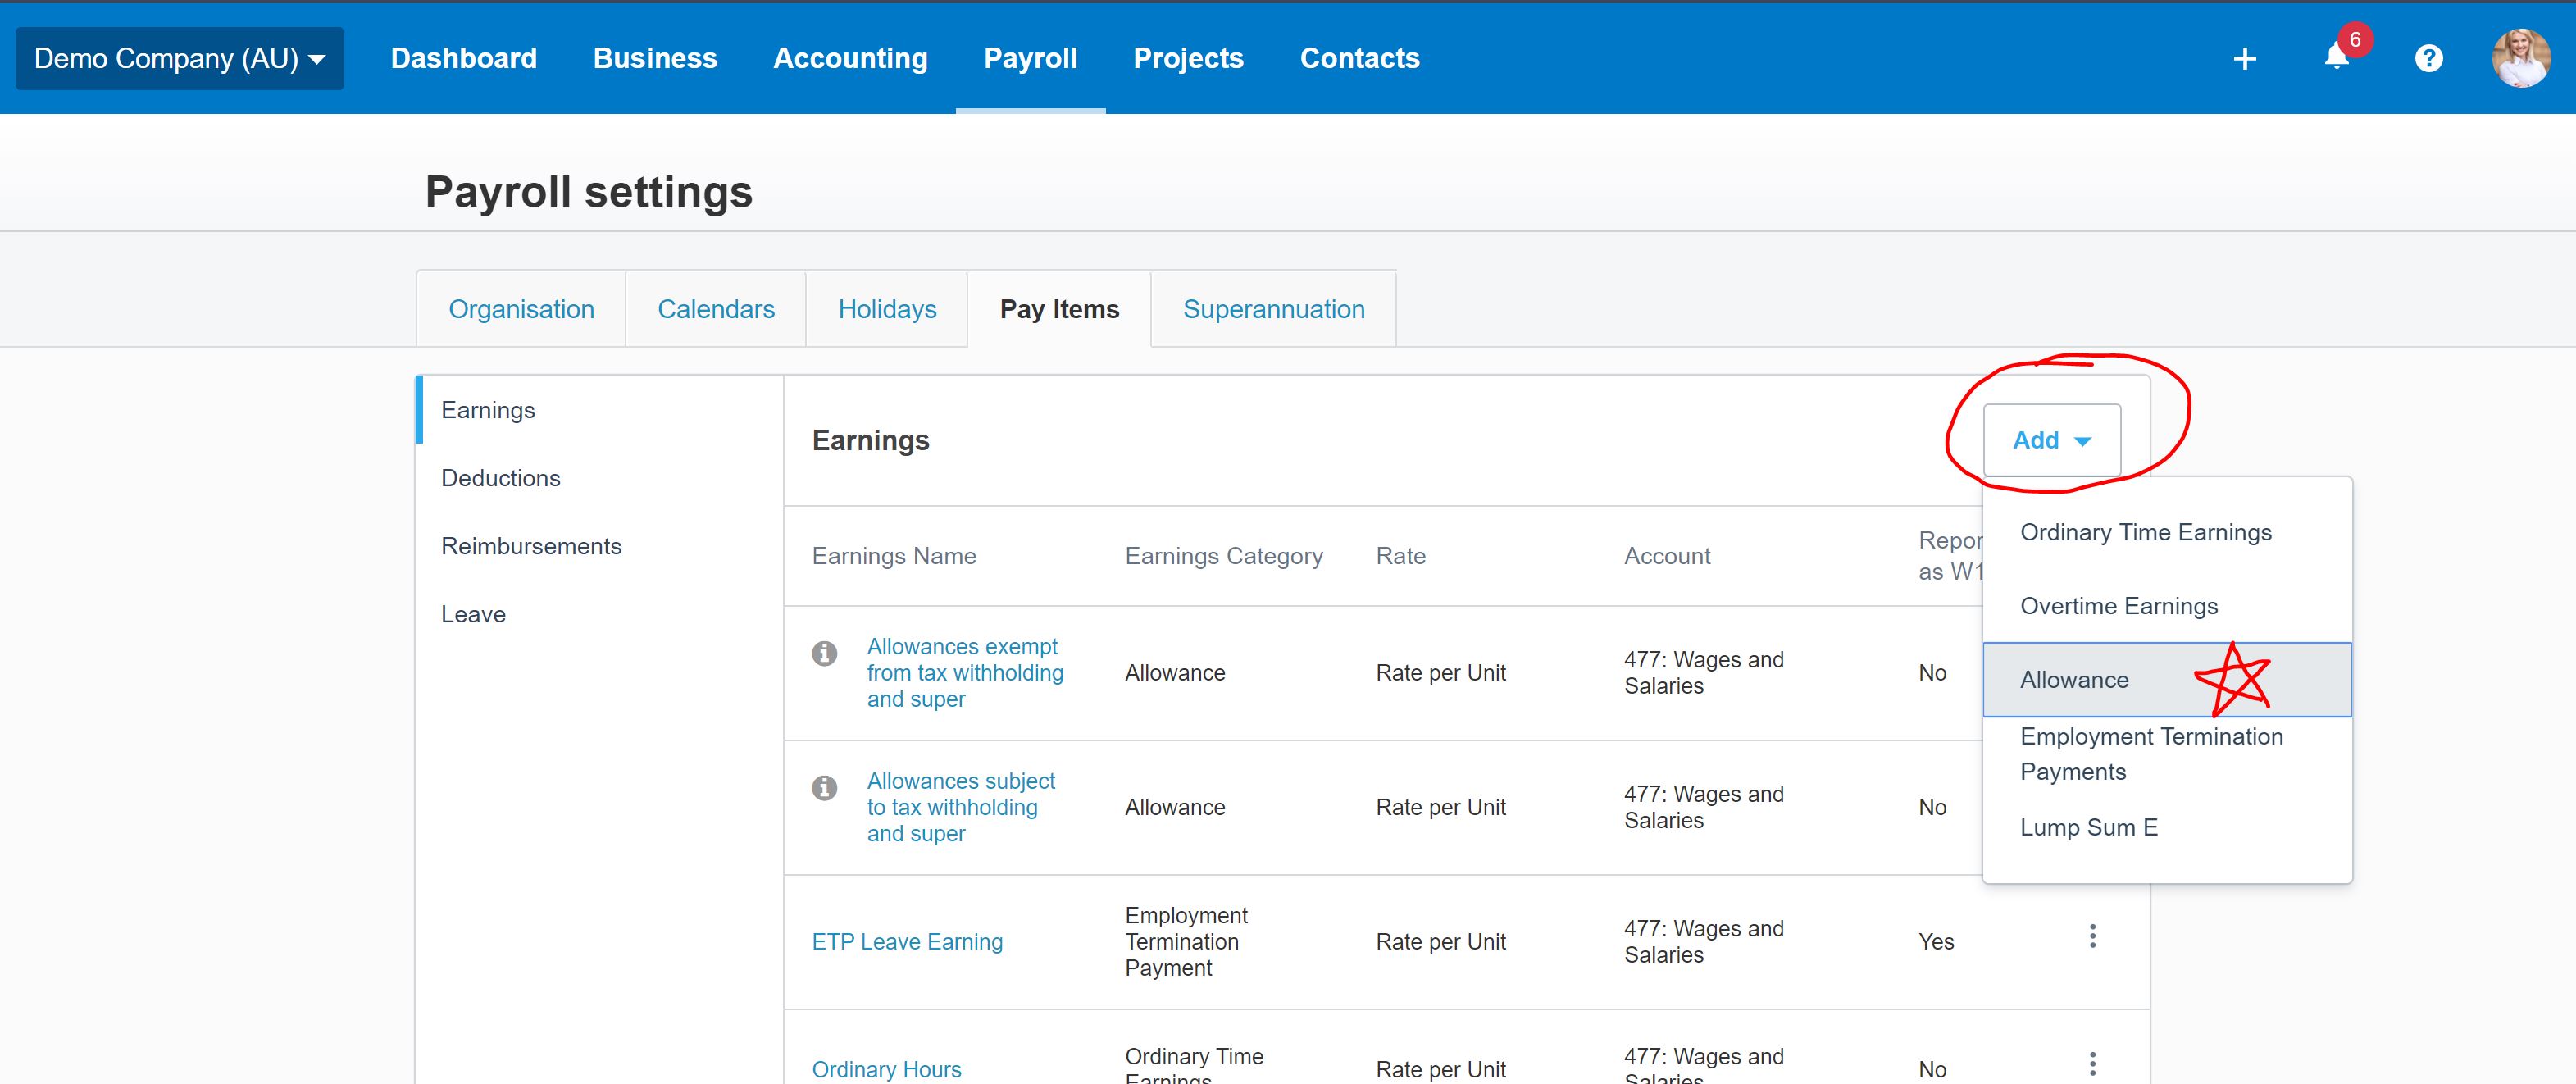The width and height of the screenshot is (2576, 1084).
Task: Choose Lump Sum E from the Add menu
Action: [x=2088, y=827]
